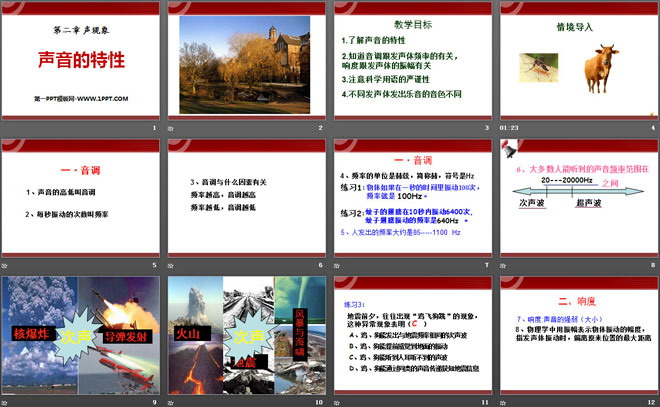Select title slide 声音的特性 thumbnail
Viewport: 660px width, 407px height.
click(x=80, y=61)
